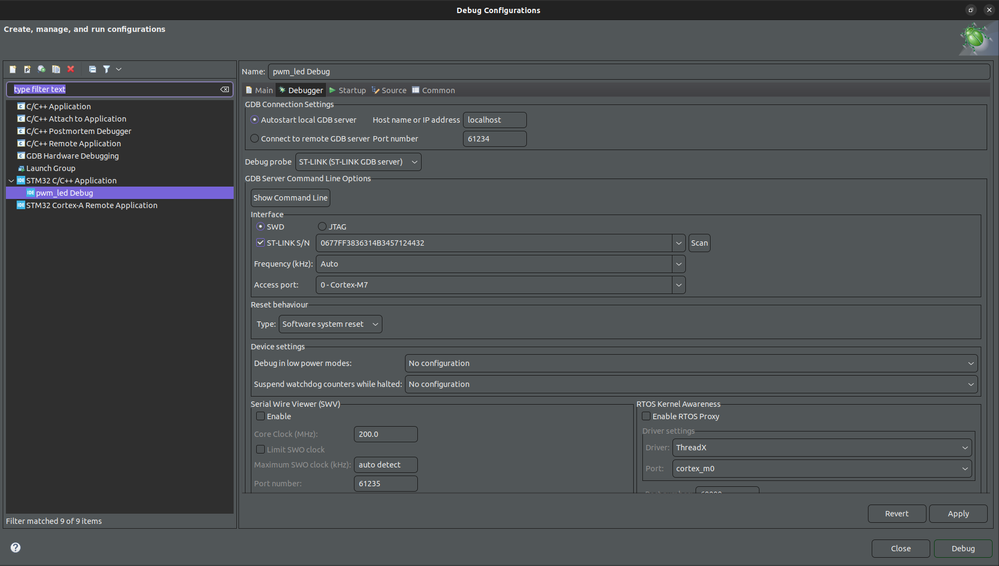Open Access port dropdown

(x=679, y=285)
